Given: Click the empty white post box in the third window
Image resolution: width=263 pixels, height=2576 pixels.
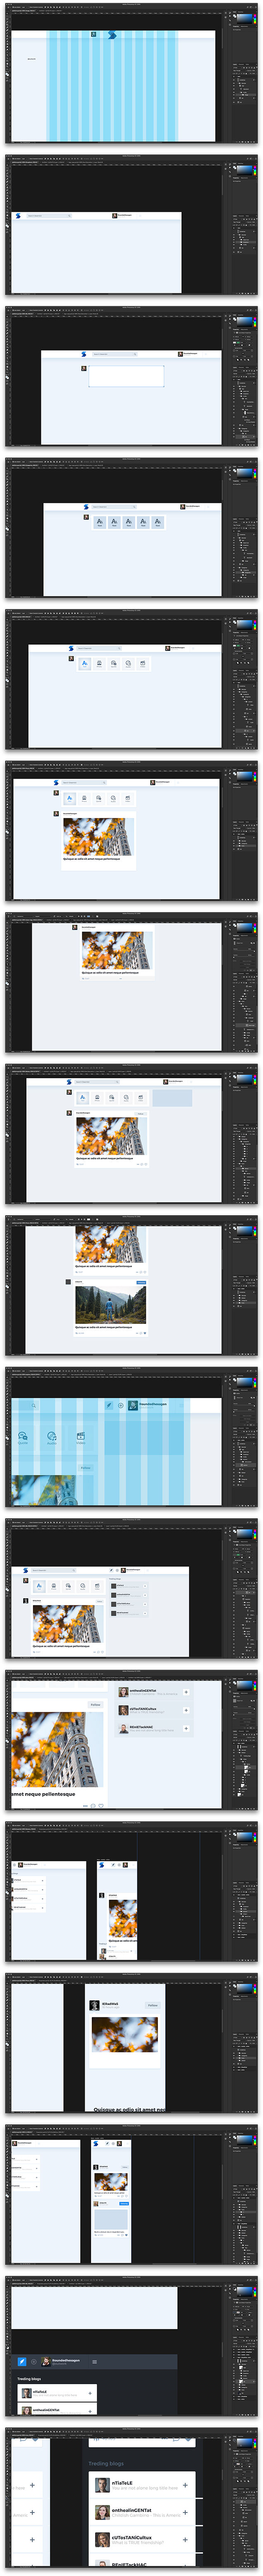Looking at the screenshot, I should (x=126, y=376).
